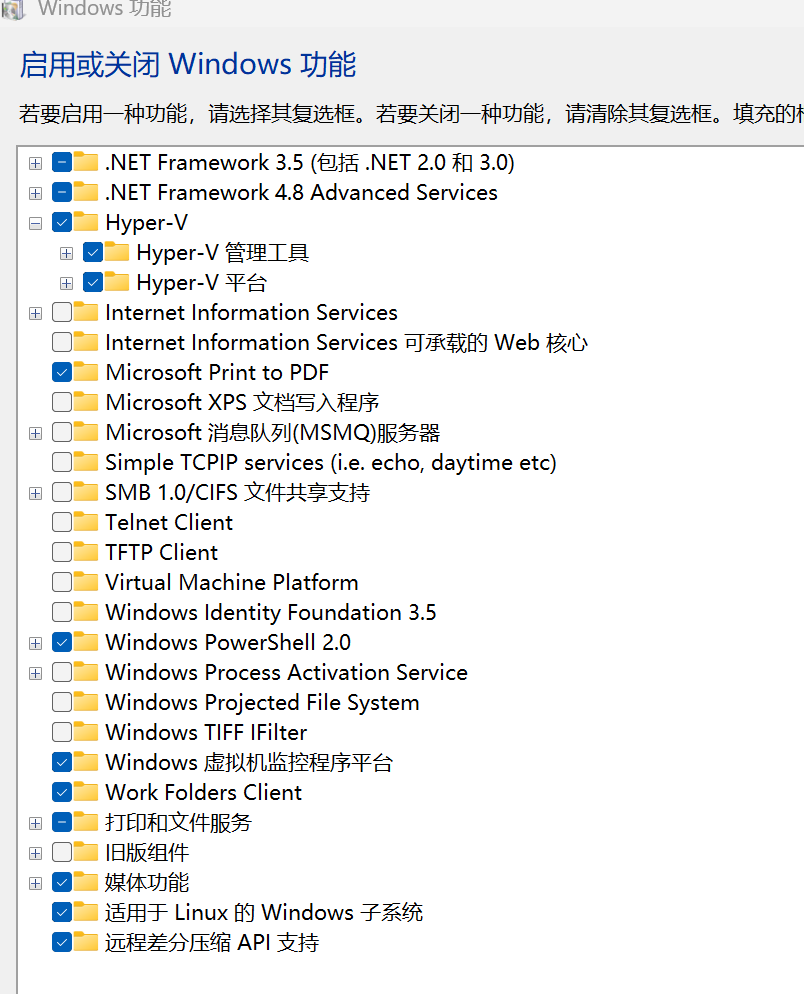
Task: Select 'Windows Process Activation Service' label
Action: [287, 673]
